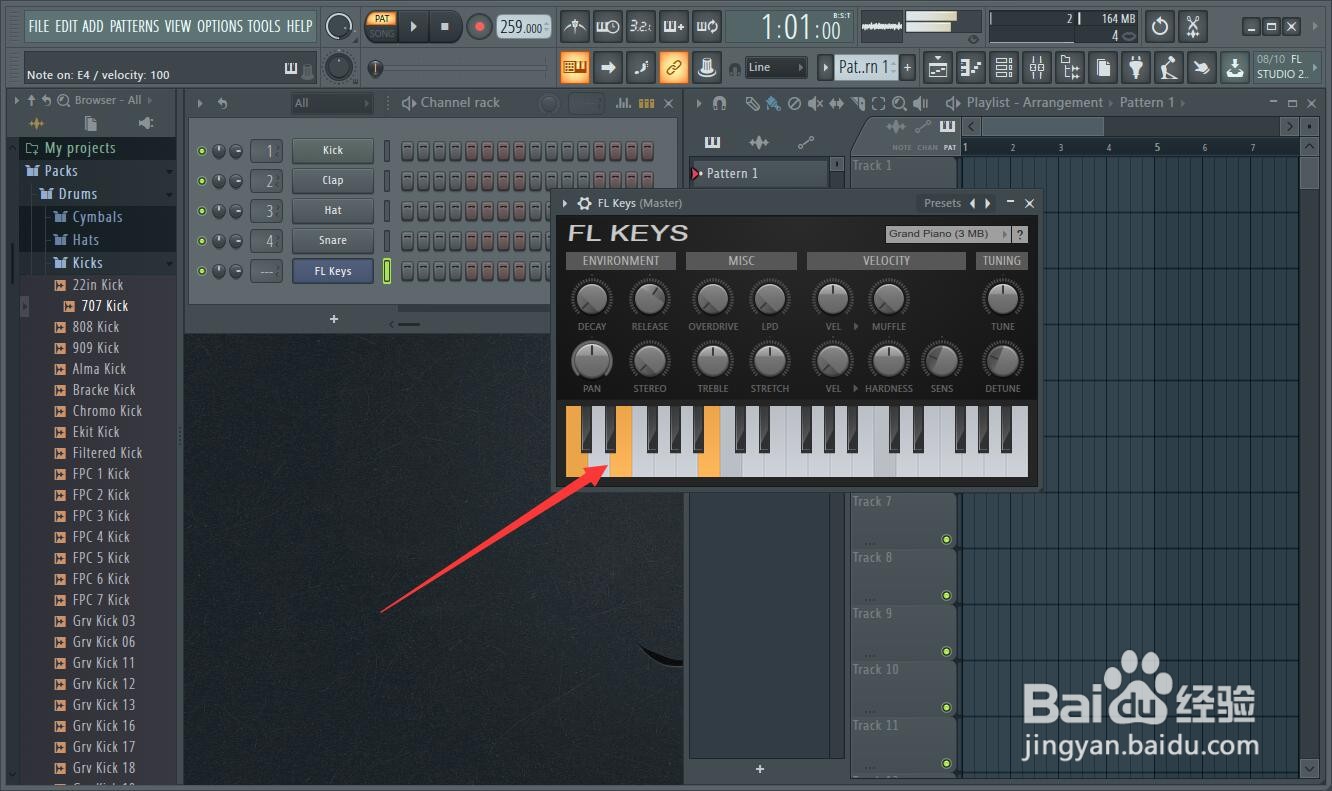This screenshot has height=791, width=1332.
Task: Select the playlist mute tool
Action: click(815, 103)
